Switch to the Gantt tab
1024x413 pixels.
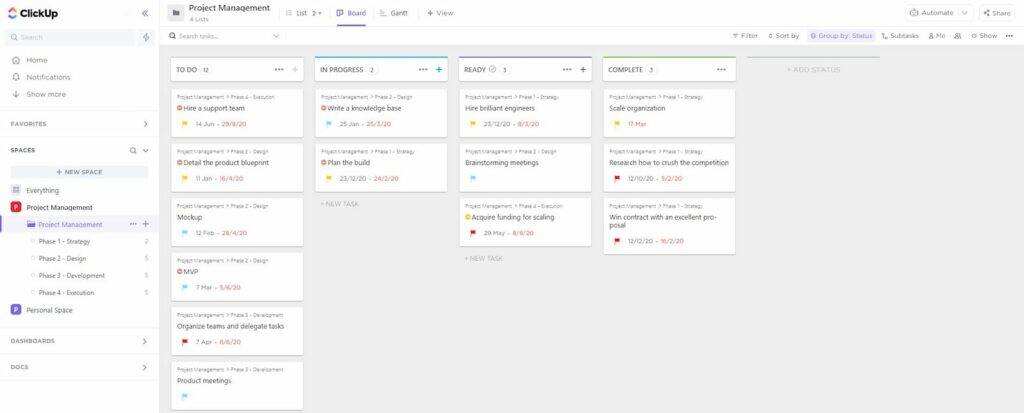[394, 13]
